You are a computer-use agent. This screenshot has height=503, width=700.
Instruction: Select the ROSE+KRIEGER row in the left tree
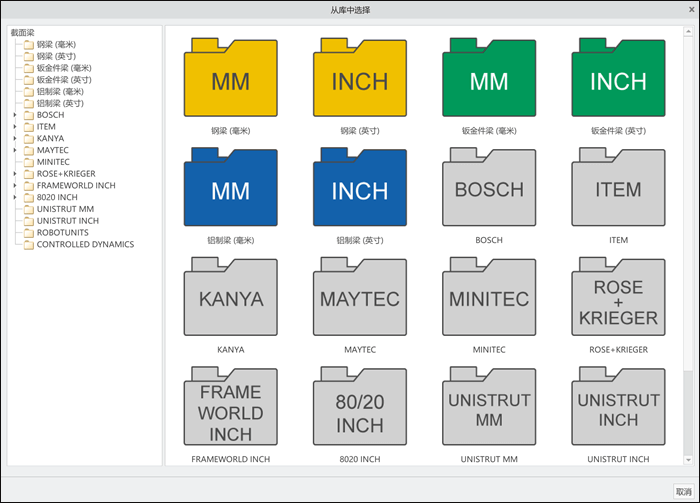pos(60,174)
